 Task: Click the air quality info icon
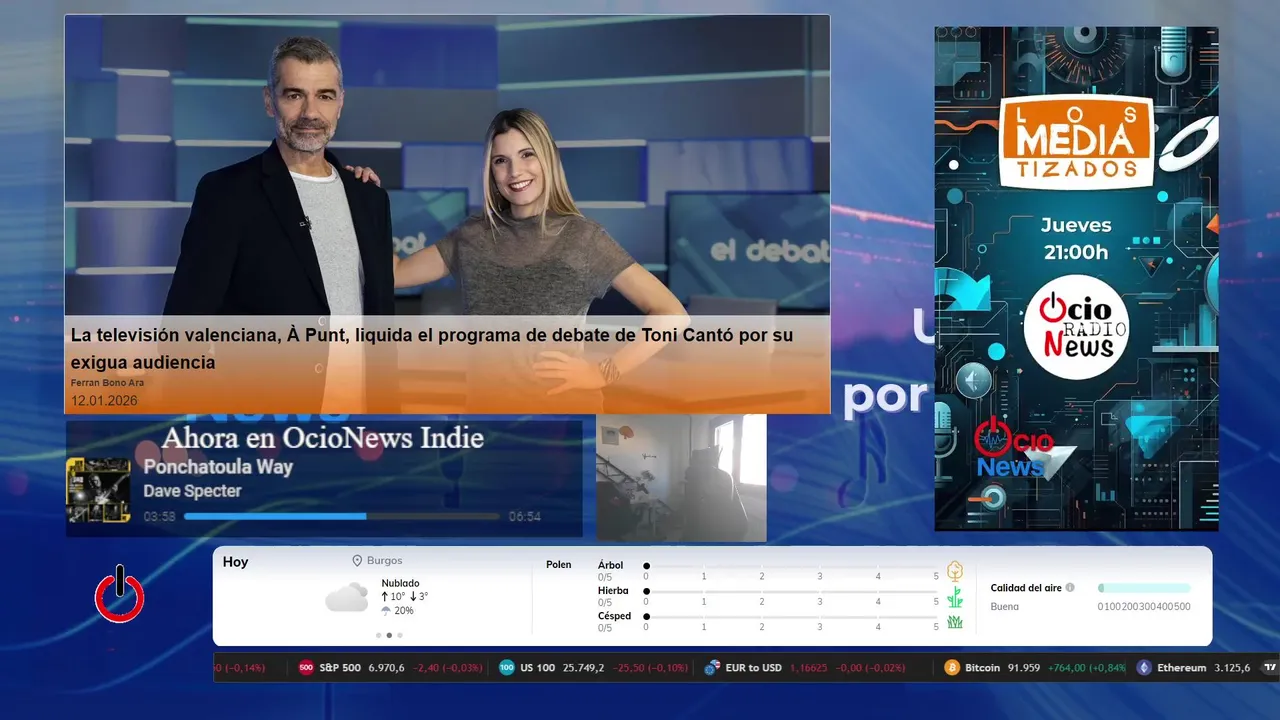click(x=1070, y=588)
